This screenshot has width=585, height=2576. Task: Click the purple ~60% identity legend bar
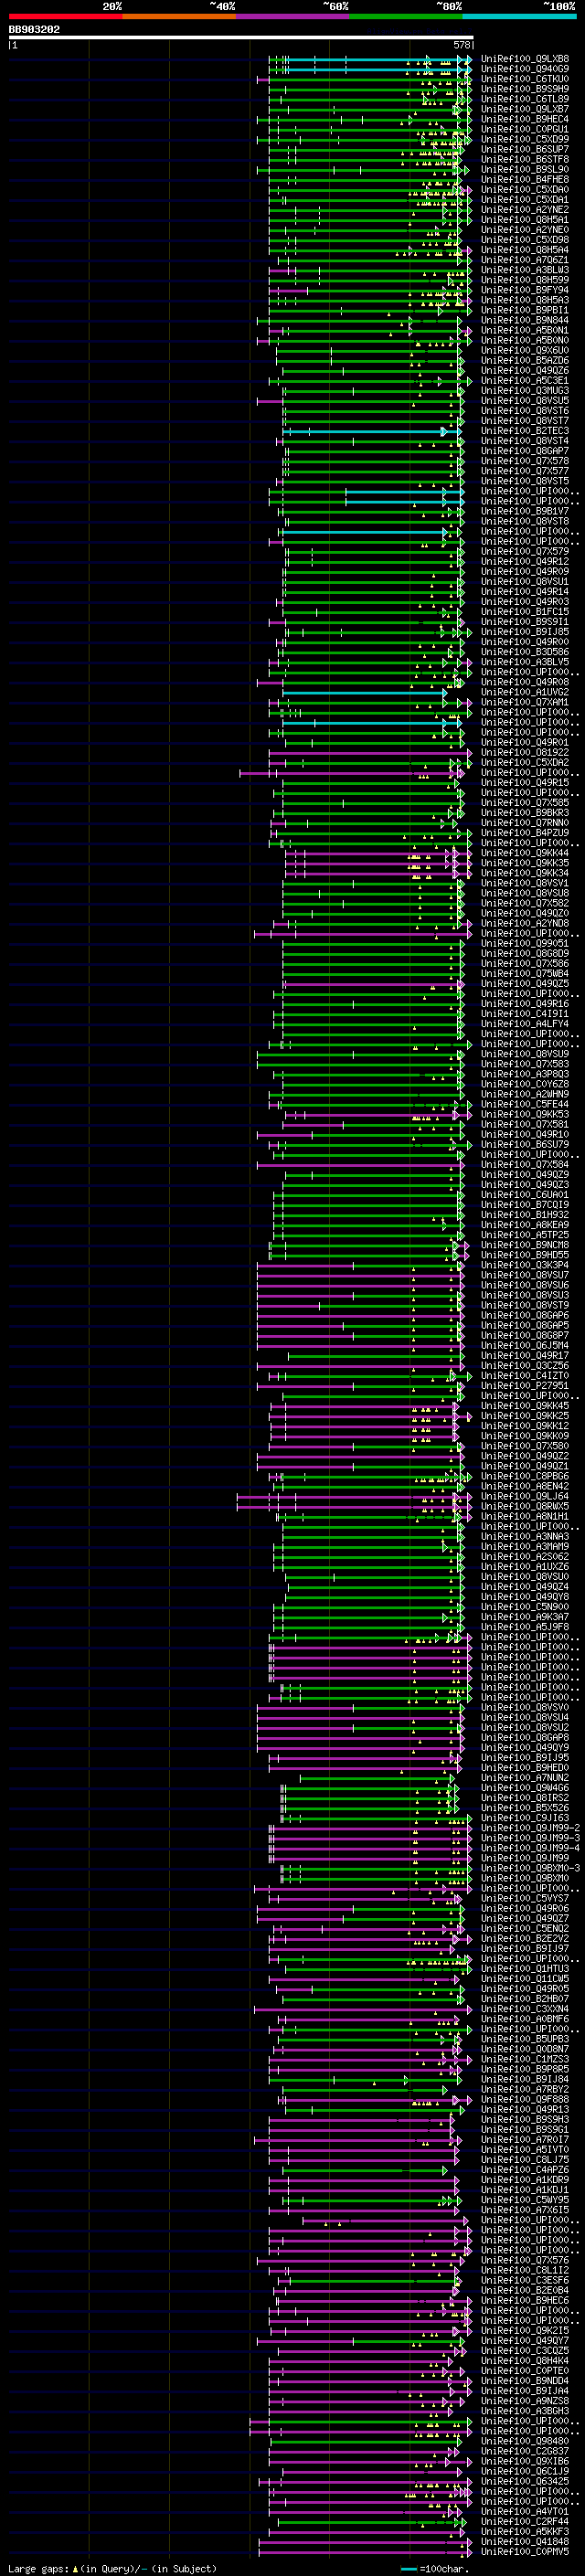coord(292,16)
